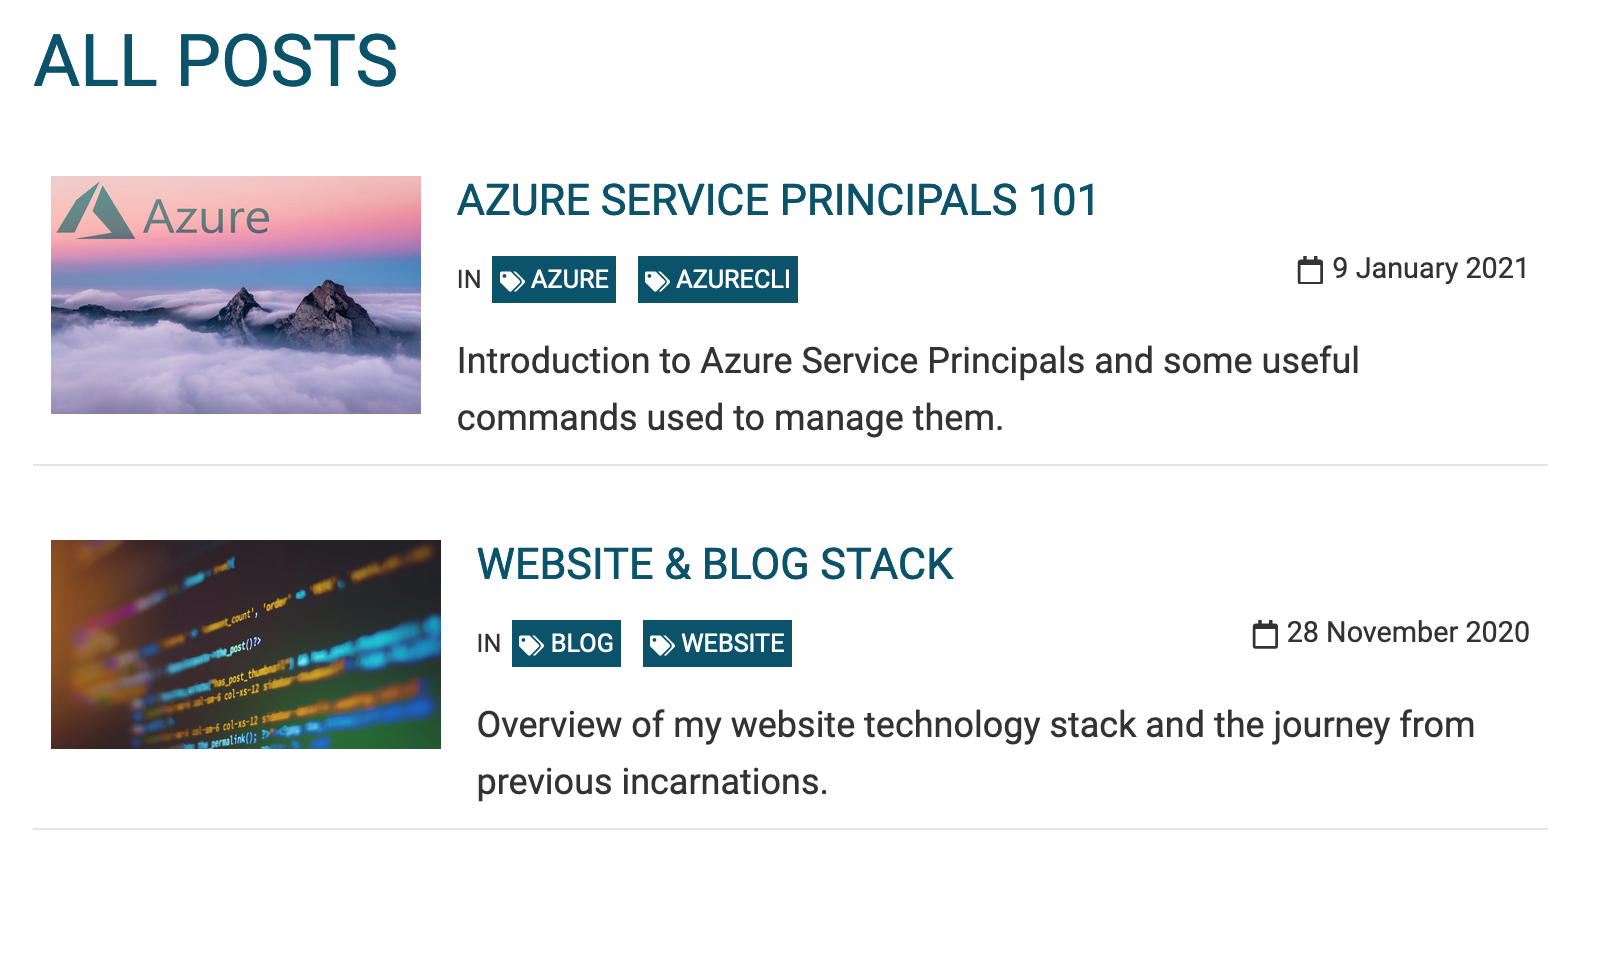Click the Azure logo in the thumbnail

point(96,211)
